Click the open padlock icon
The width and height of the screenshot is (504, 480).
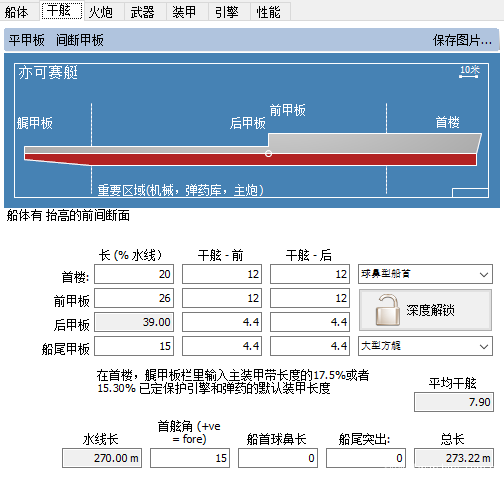coord(388,310)
